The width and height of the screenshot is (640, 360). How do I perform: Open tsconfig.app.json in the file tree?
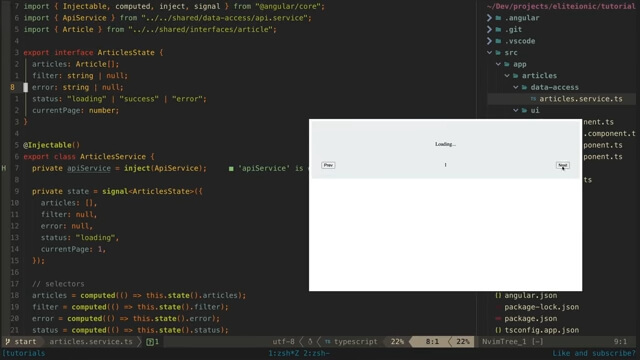pyautogui.click(x=542, y=330)
